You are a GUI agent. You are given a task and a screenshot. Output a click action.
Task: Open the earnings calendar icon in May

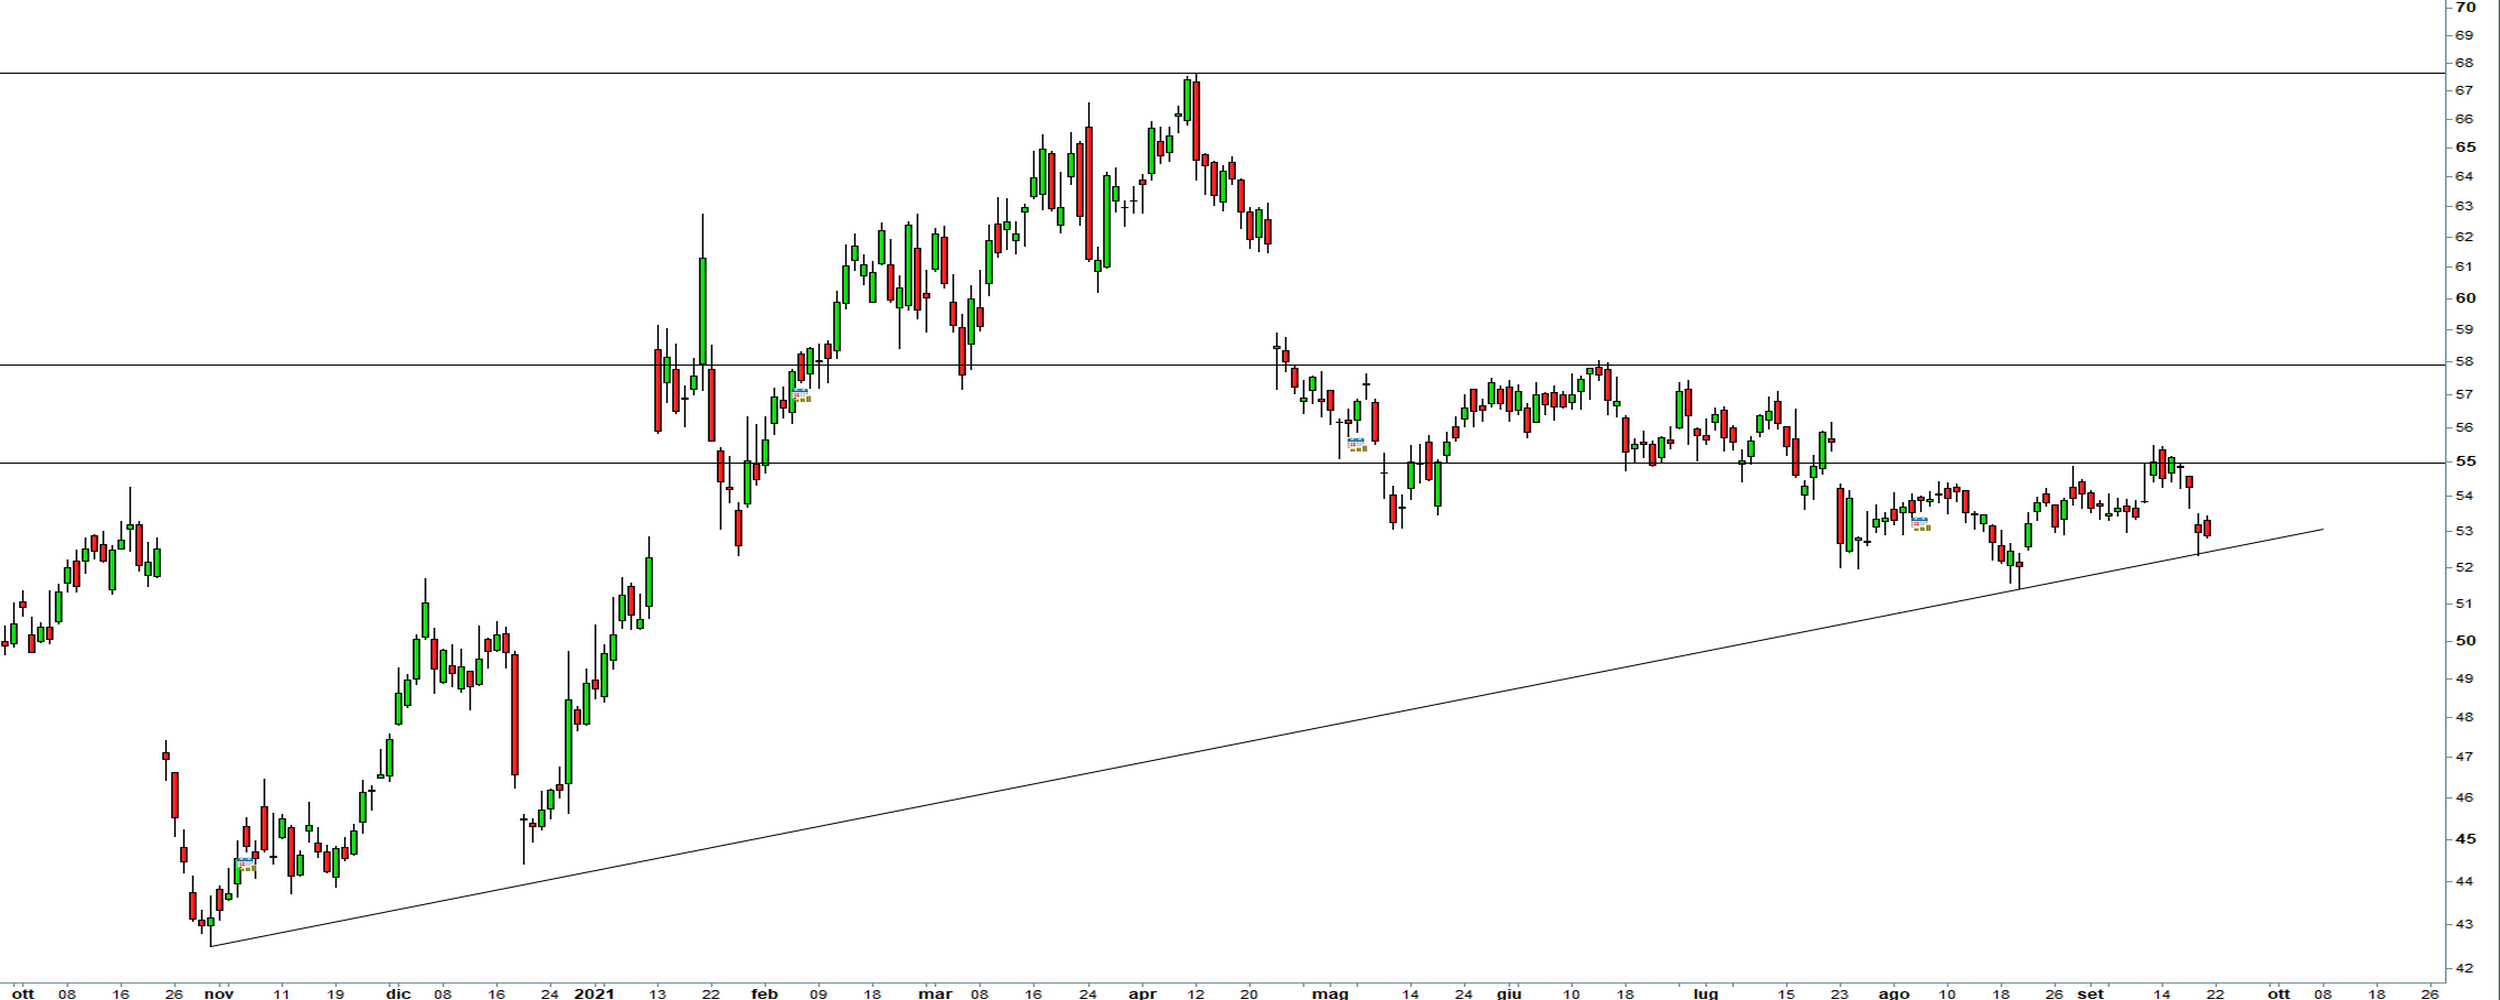[1357, 444]
